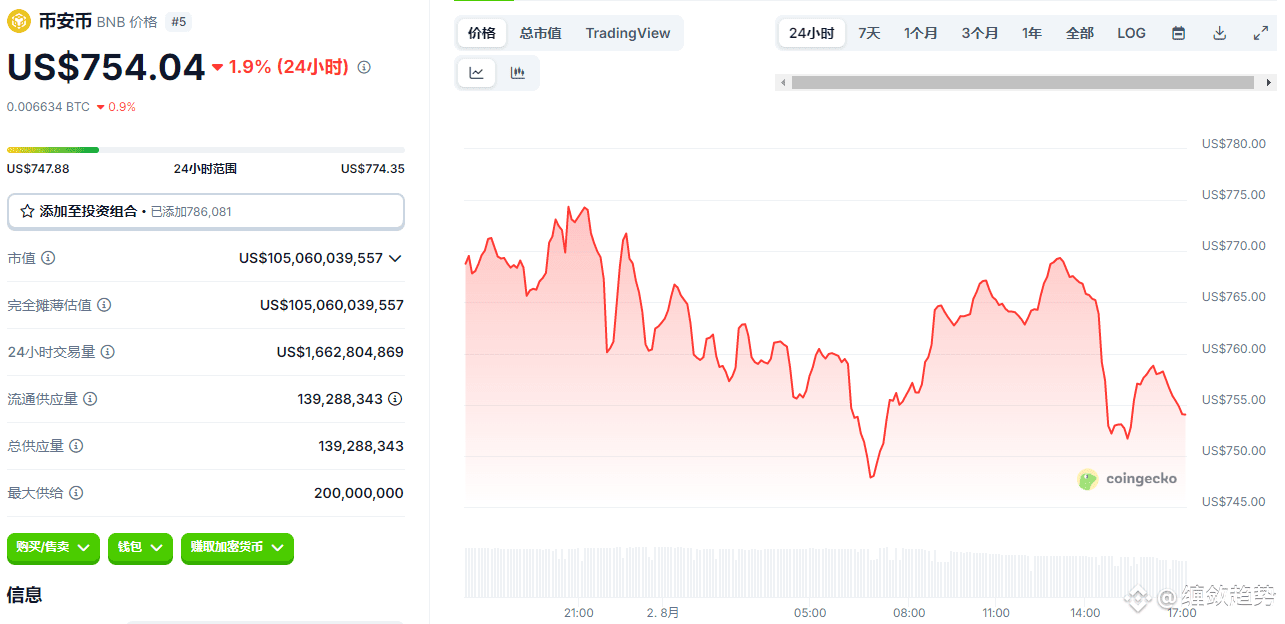Select the 价格 chart tab
Viewport: 1285px width, 624px height.
pos(482,33)
